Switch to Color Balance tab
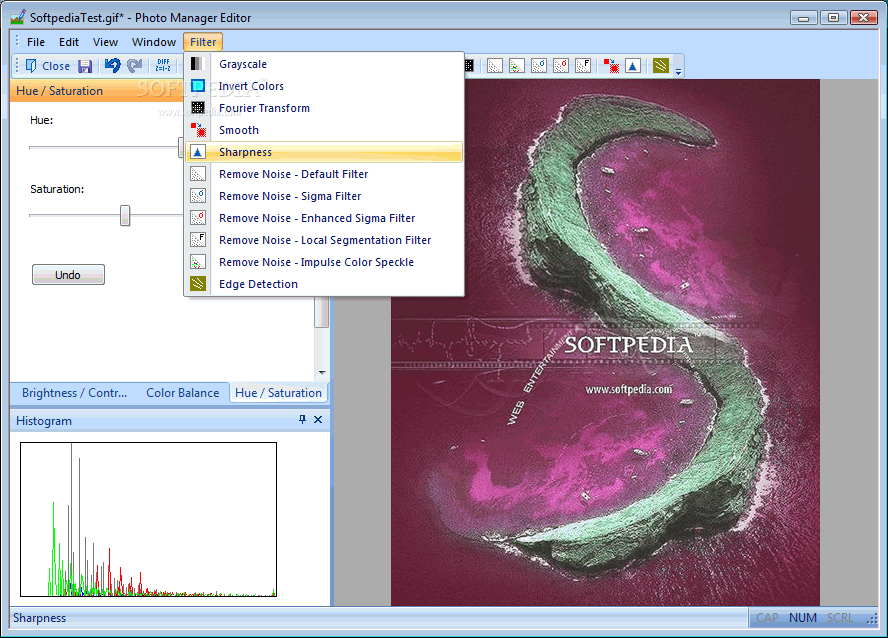888x638 pixels. click(182, 393)
